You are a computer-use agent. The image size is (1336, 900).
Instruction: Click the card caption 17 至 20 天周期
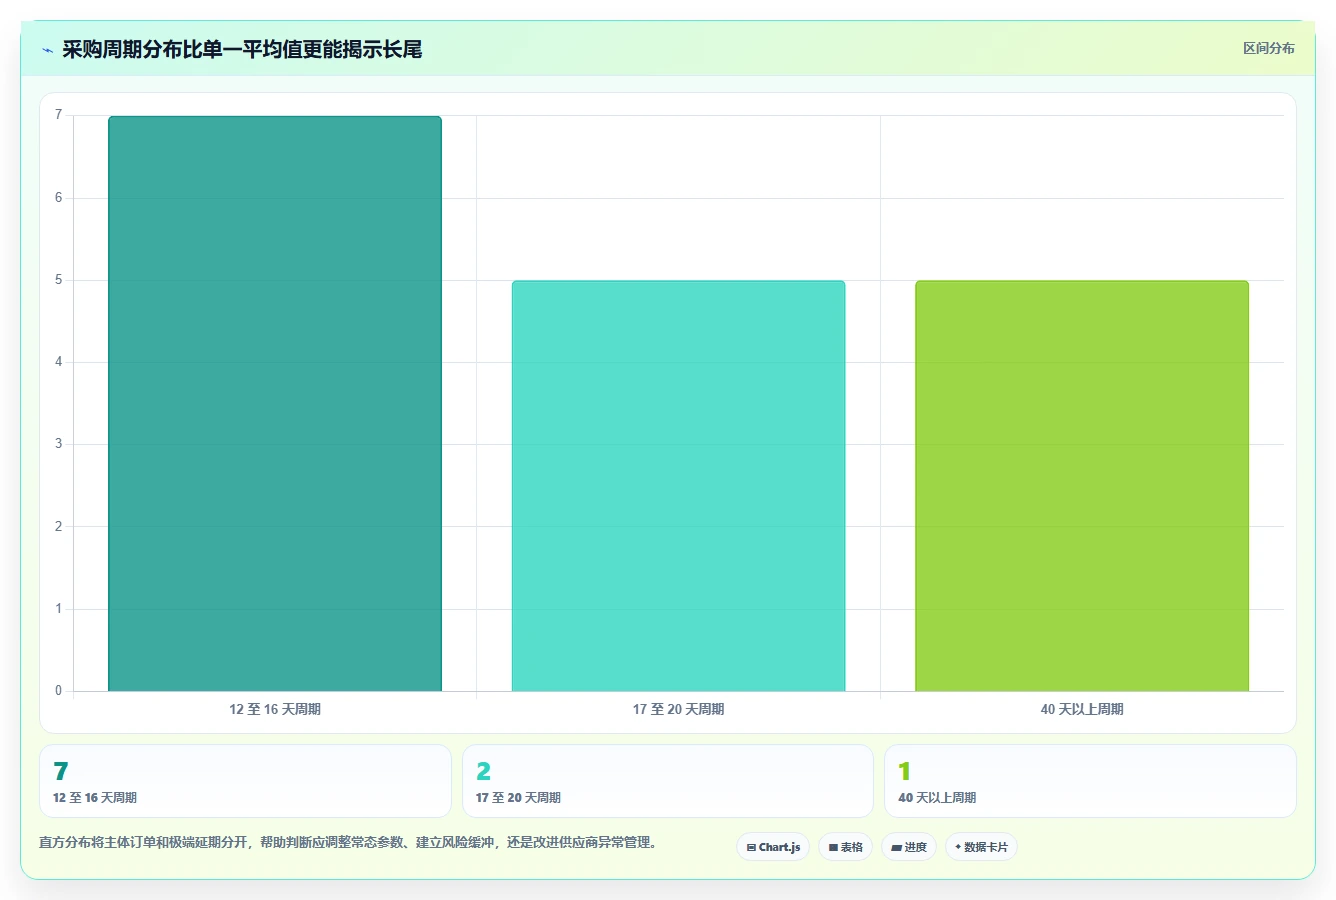pos(518,798)
